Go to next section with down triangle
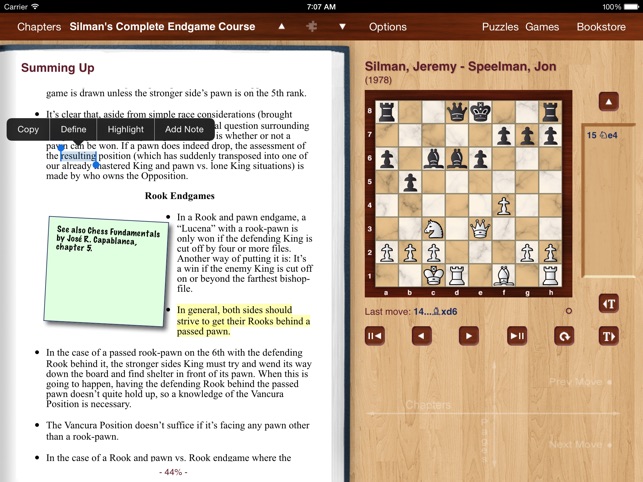The image size is (643, 482). tap(342, 27)
